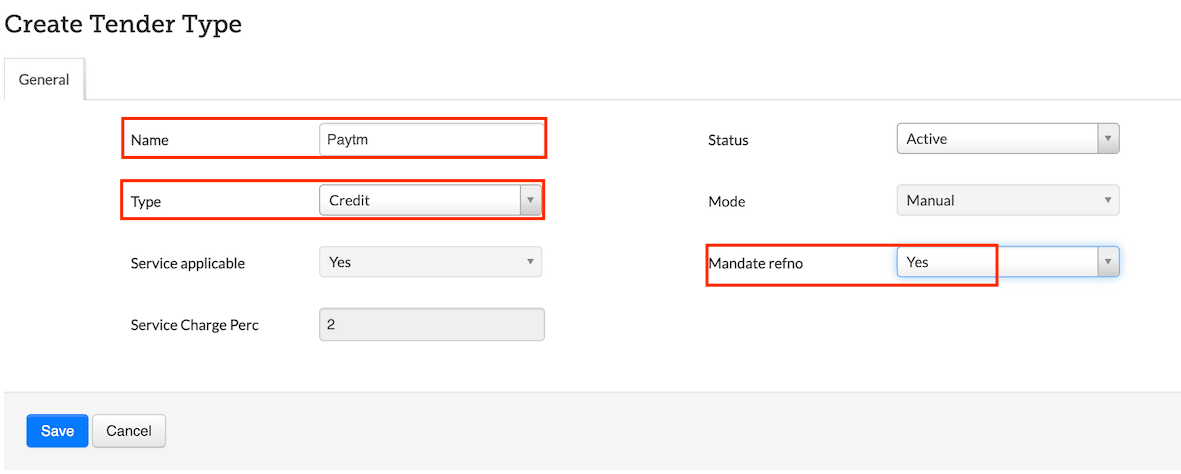Click the arrow of Service applicable dropdown

coord(529,262)
